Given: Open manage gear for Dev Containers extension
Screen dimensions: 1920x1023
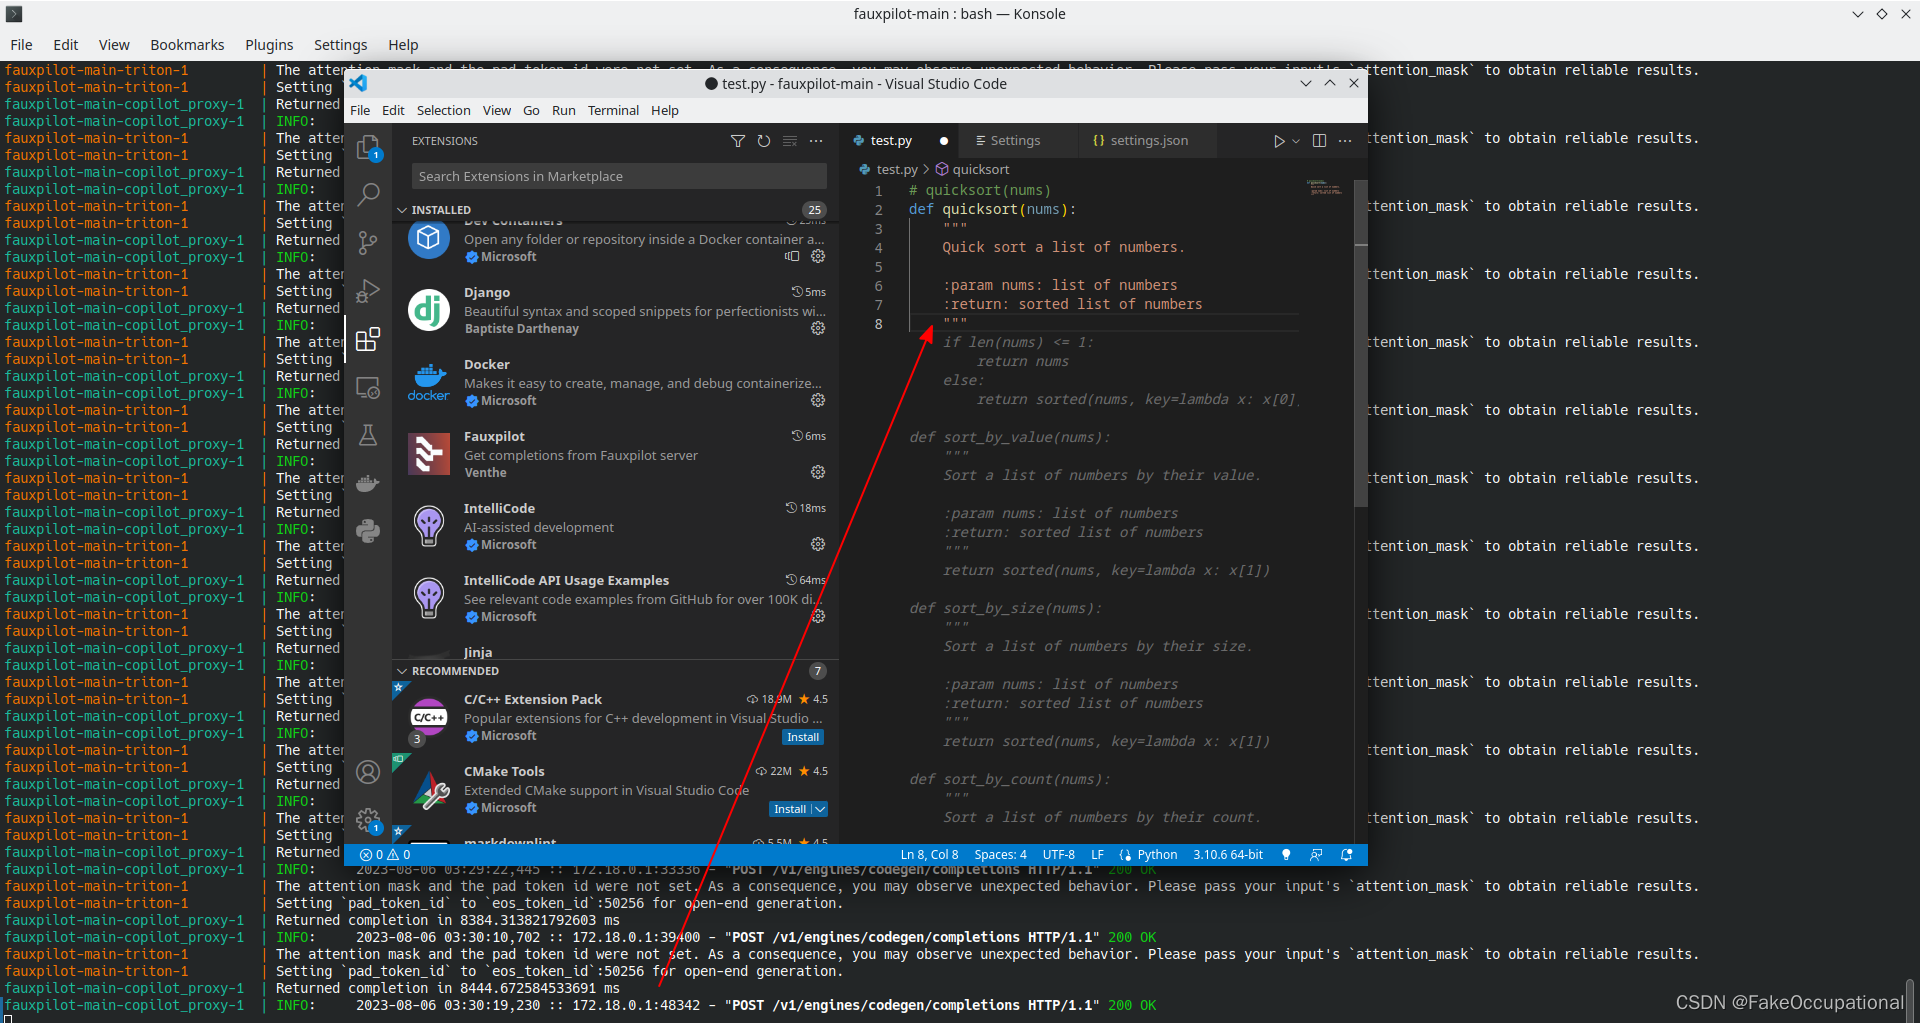Looking at the screenshot, I should [818, 256].
